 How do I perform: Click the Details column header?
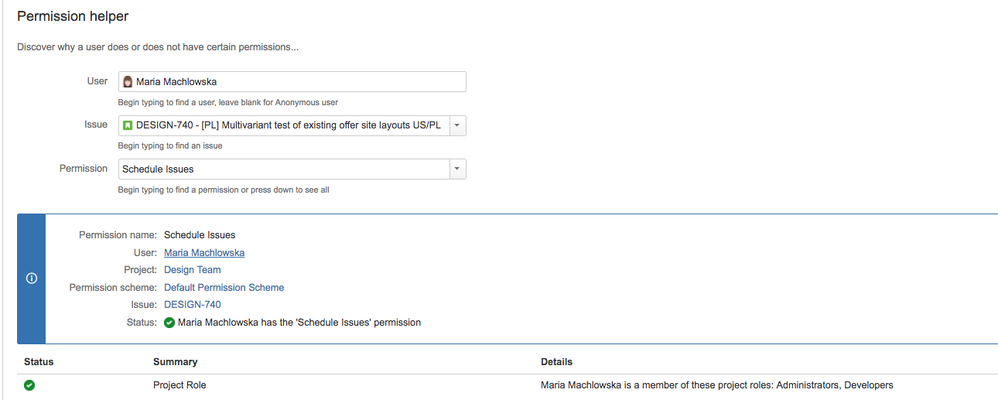coord(556,362)
